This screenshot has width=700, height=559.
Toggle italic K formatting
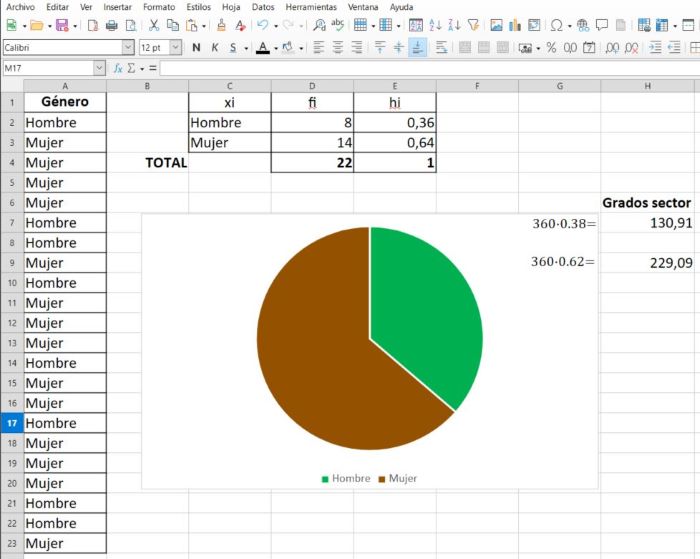[x=215, y=47]
